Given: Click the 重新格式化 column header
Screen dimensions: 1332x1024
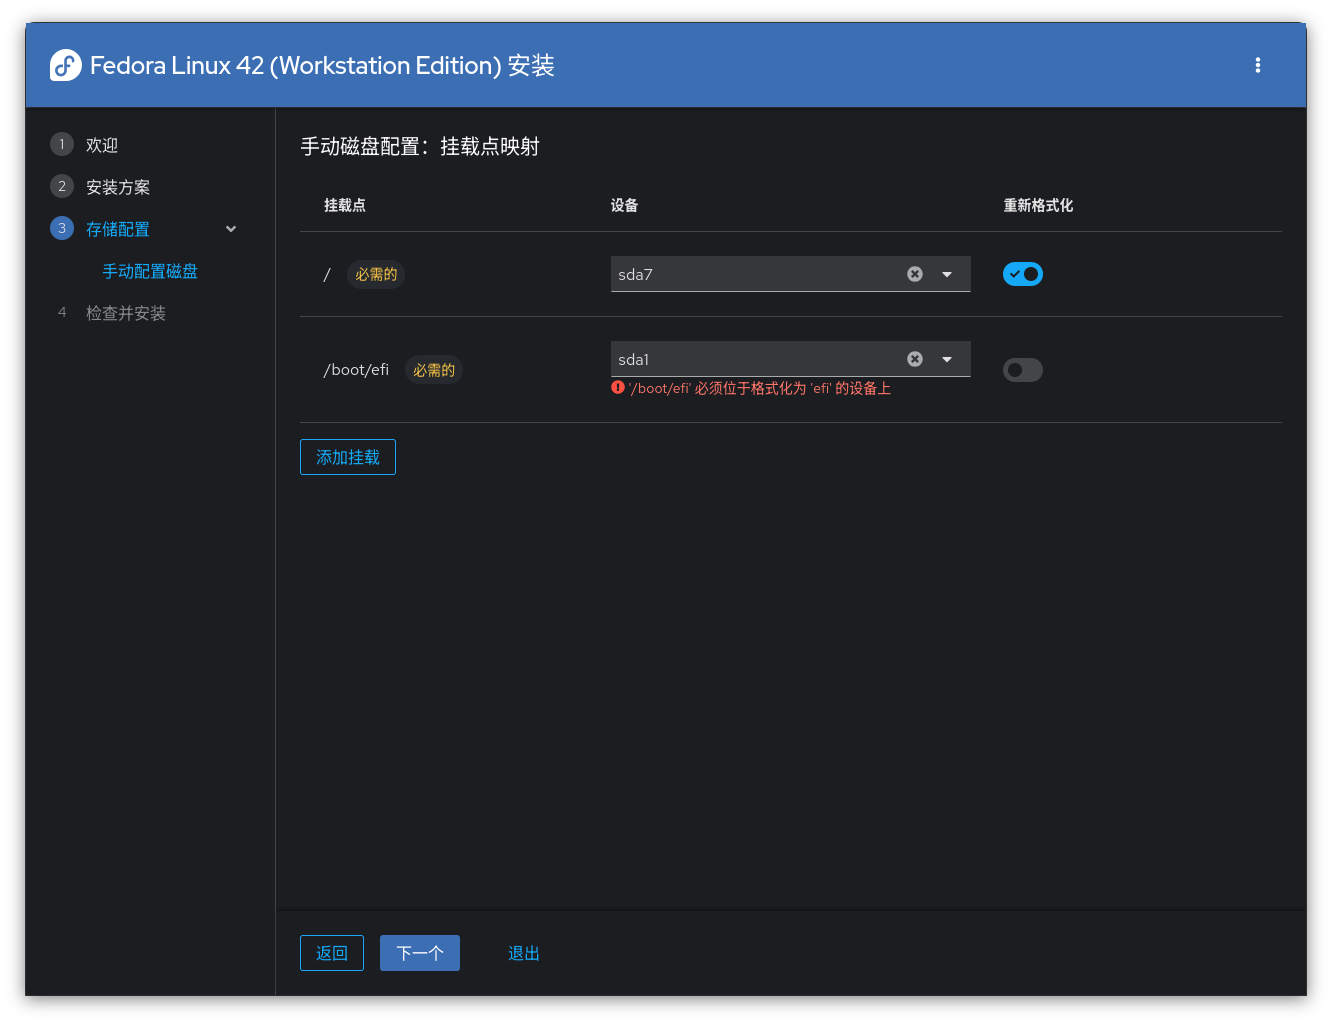Looking at the screenshot, I should point(1038,205).
